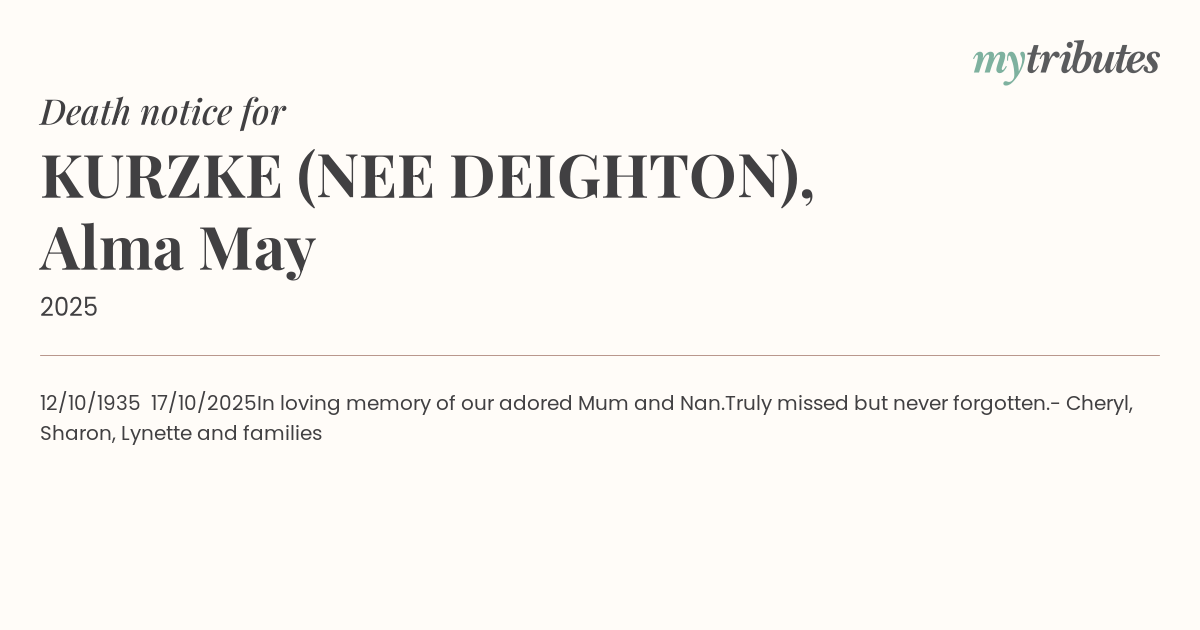Select the birth date 12/10/1935
Image resolution: width=1200 pixels, height=630 pixels.
[x=90, y=404]
